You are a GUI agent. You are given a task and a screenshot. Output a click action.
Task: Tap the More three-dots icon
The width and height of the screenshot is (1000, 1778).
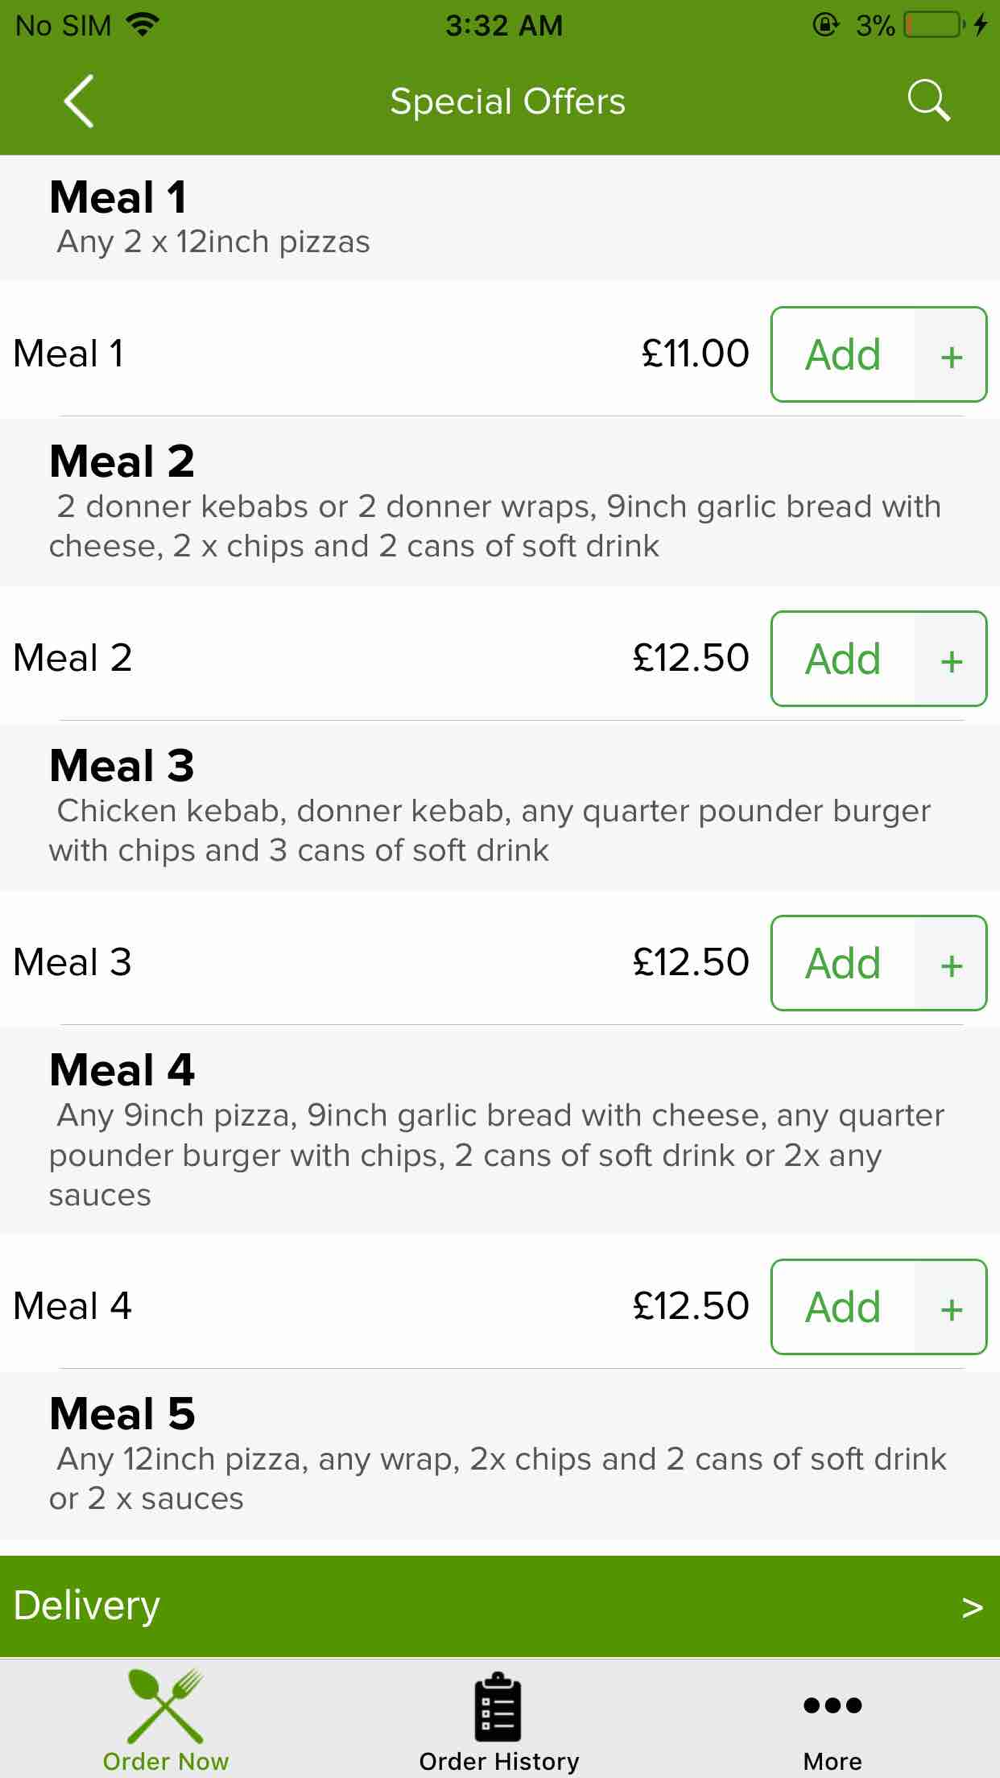point(832,1705)
